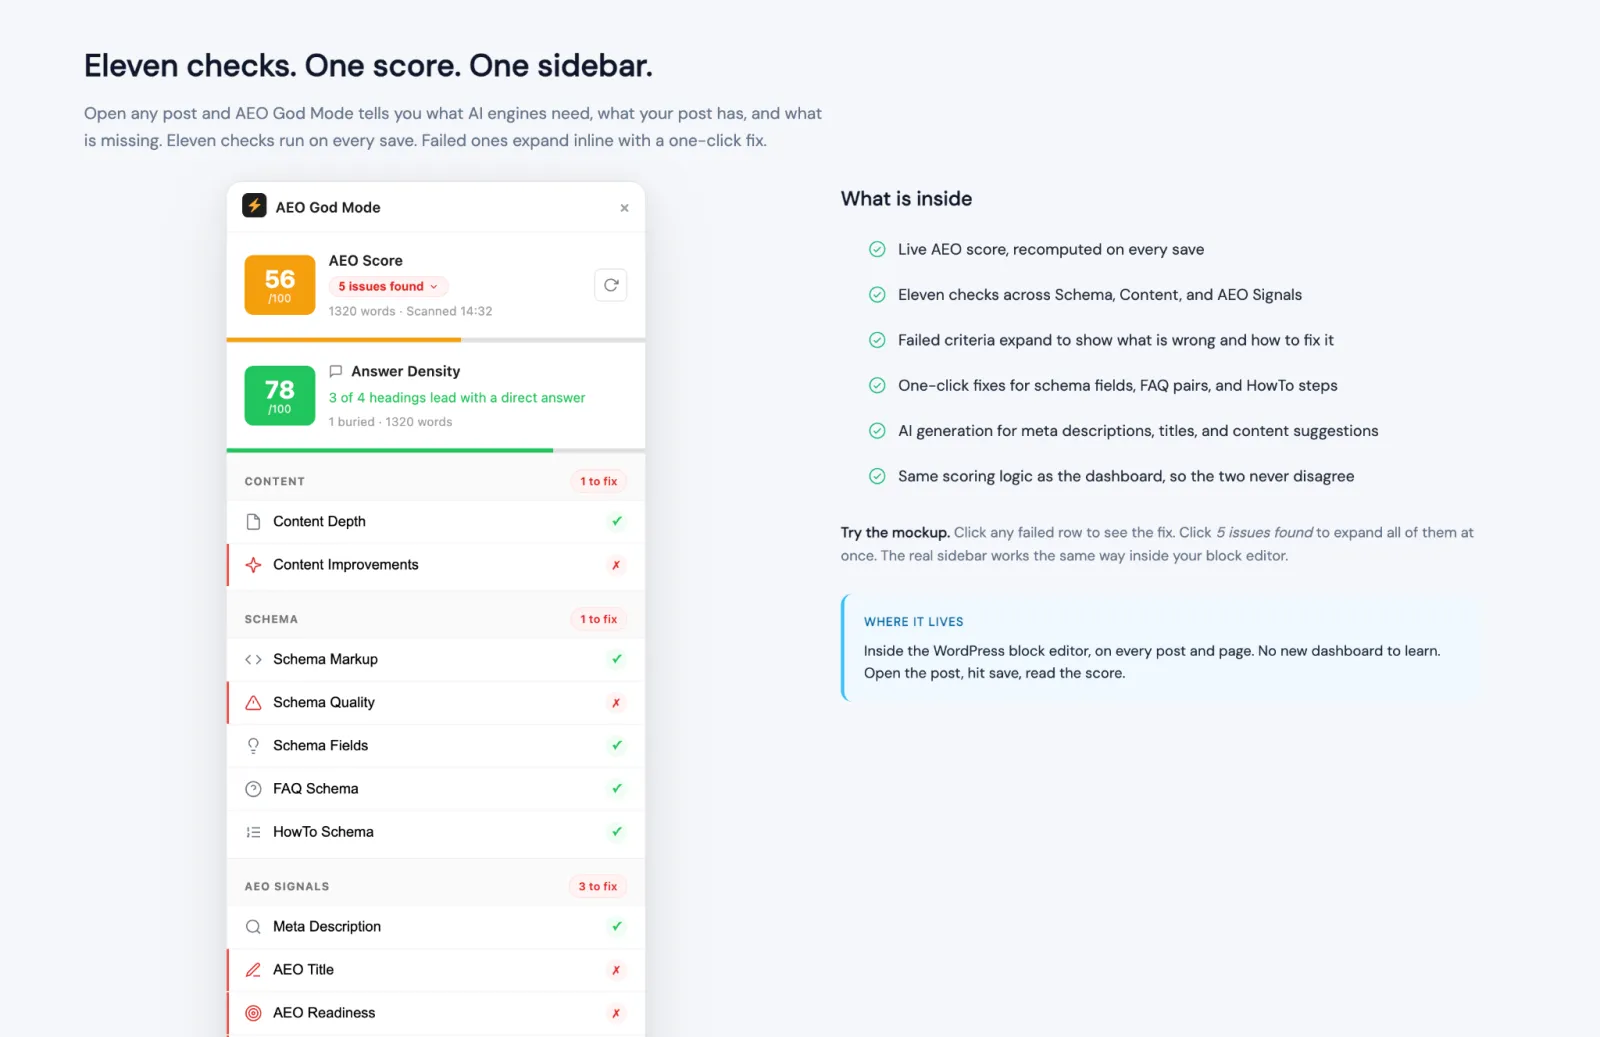The width and height of the screenshot is (1600, 1037).
Task: Click the Schema Quality red X mark
Action: [616, 703]
